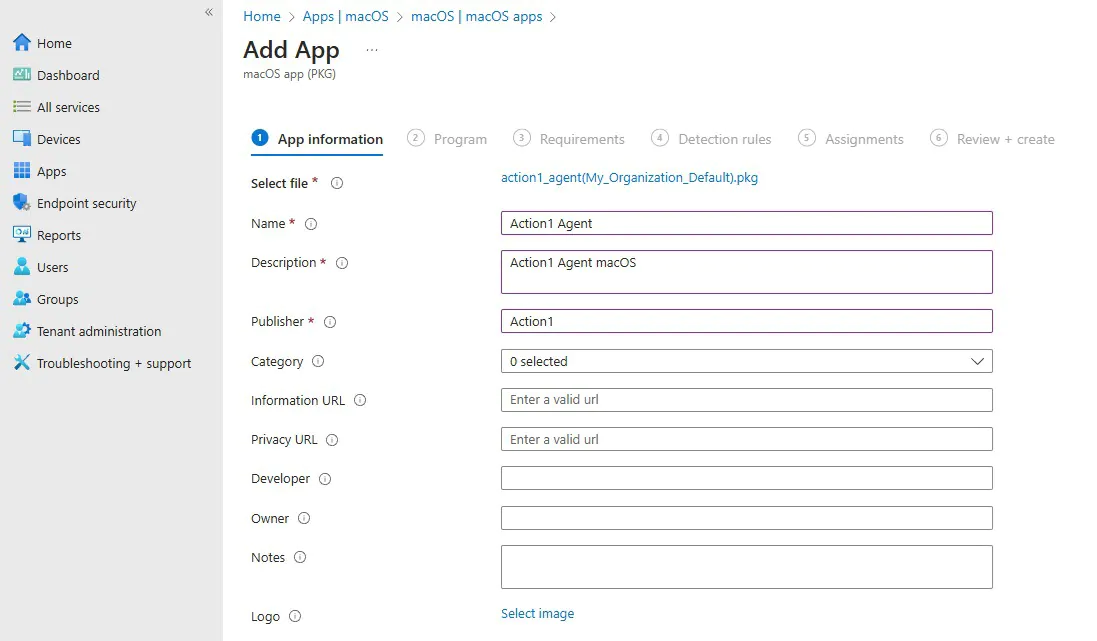Open Endpoint security
The image size is (1097, 641).
coord(21,203)
